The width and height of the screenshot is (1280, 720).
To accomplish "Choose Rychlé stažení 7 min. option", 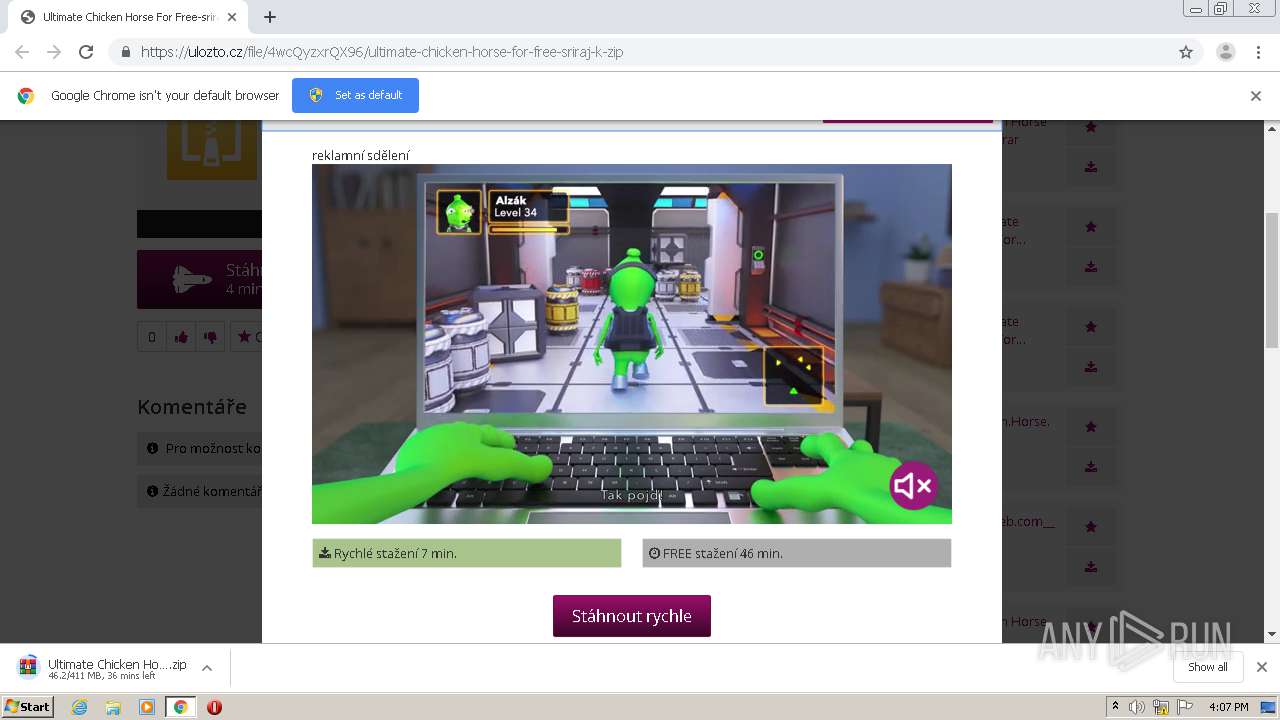I will click(x=467, y=553).
